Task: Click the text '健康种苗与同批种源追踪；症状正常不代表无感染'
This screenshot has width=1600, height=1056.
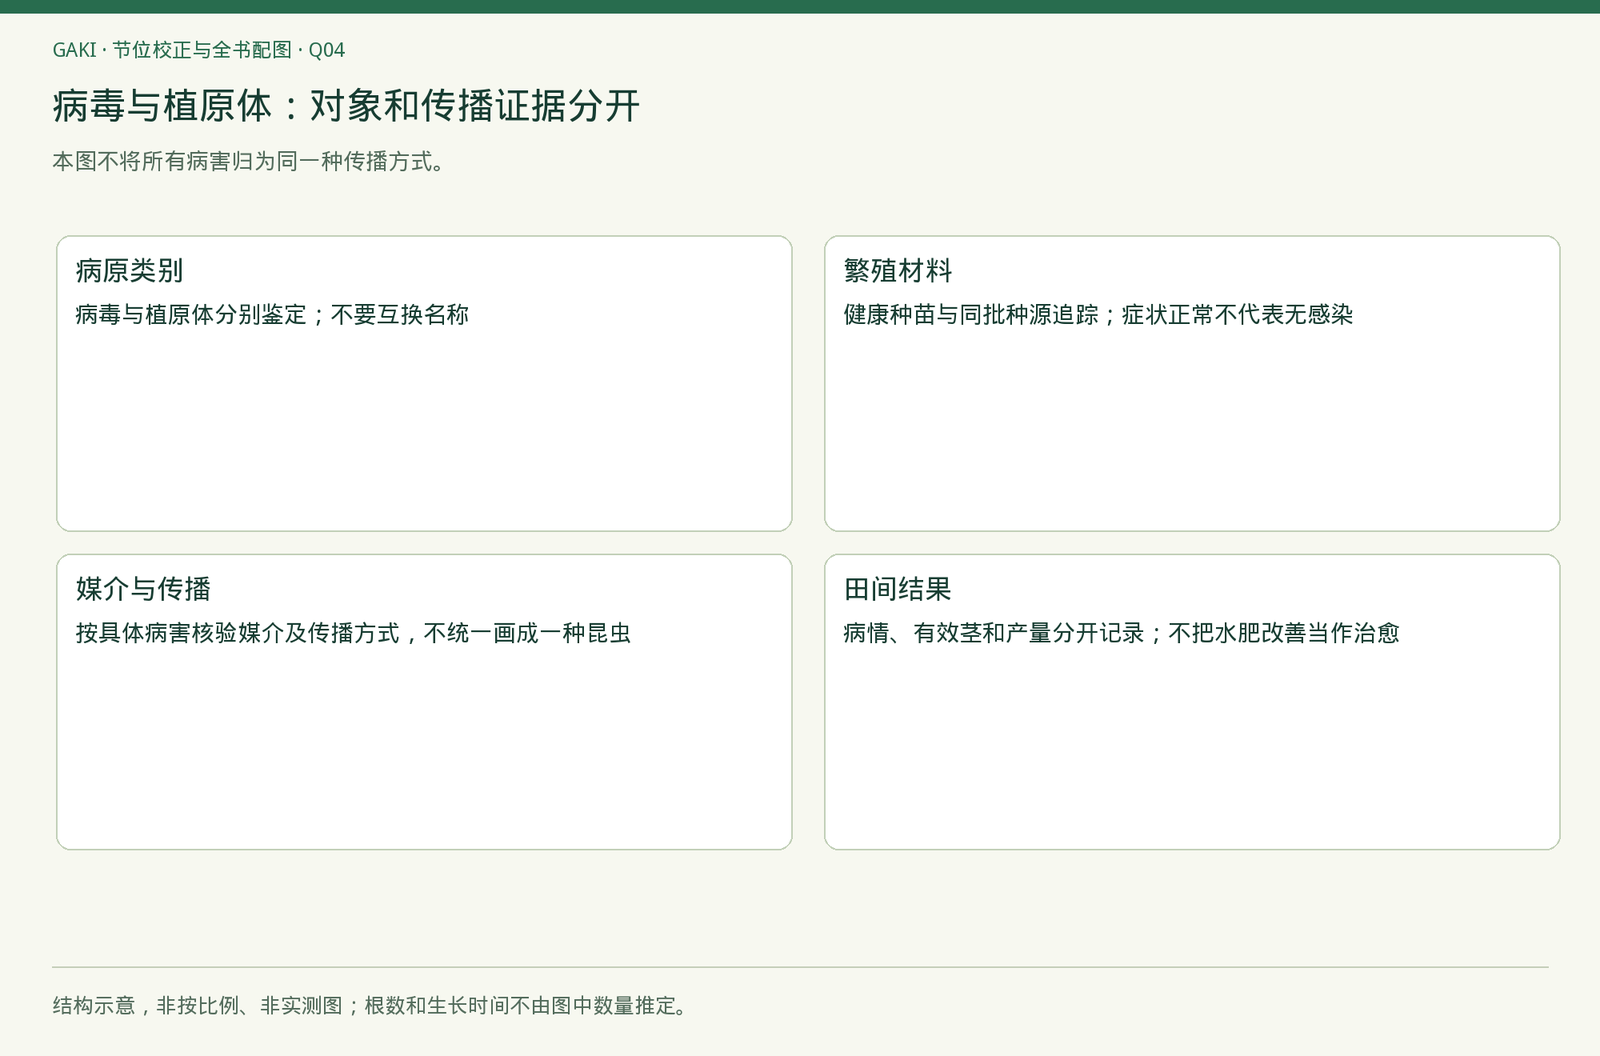Action: click(x=1098, y=315)
